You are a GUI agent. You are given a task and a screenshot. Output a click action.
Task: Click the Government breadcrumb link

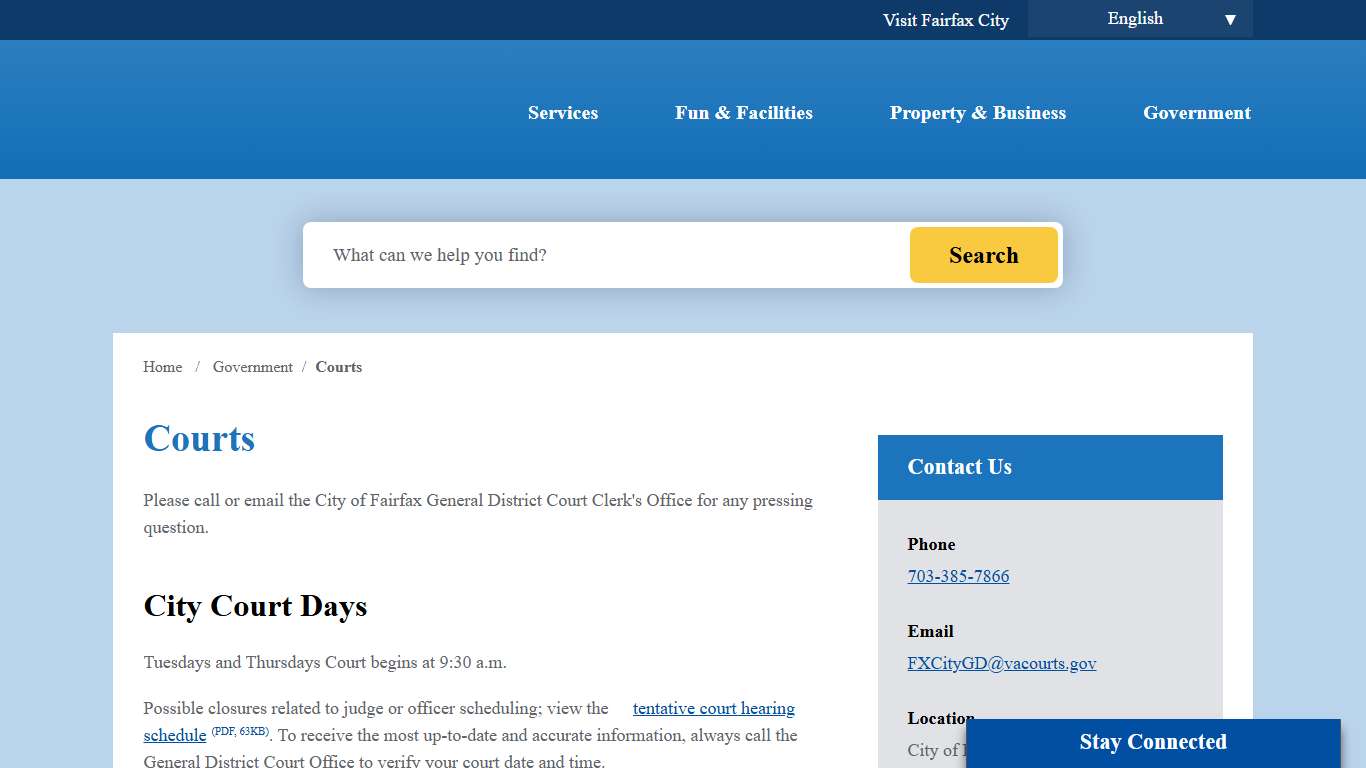click(x=252, y=367)
